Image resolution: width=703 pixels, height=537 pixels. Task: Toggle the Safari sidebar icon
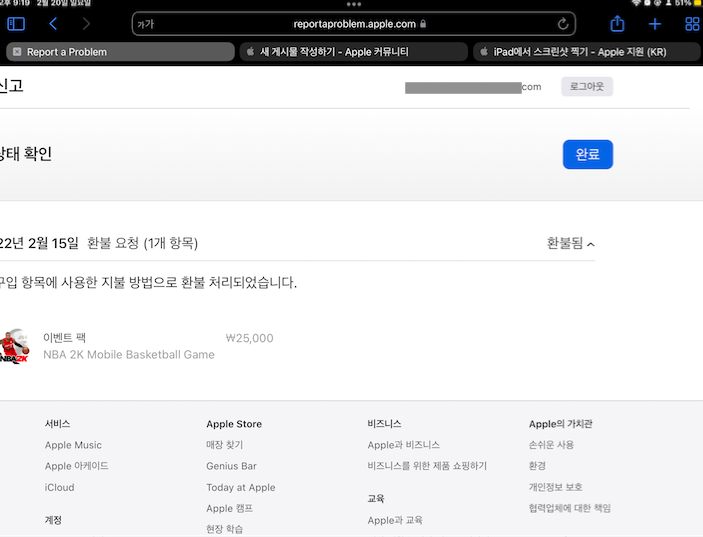16,24
